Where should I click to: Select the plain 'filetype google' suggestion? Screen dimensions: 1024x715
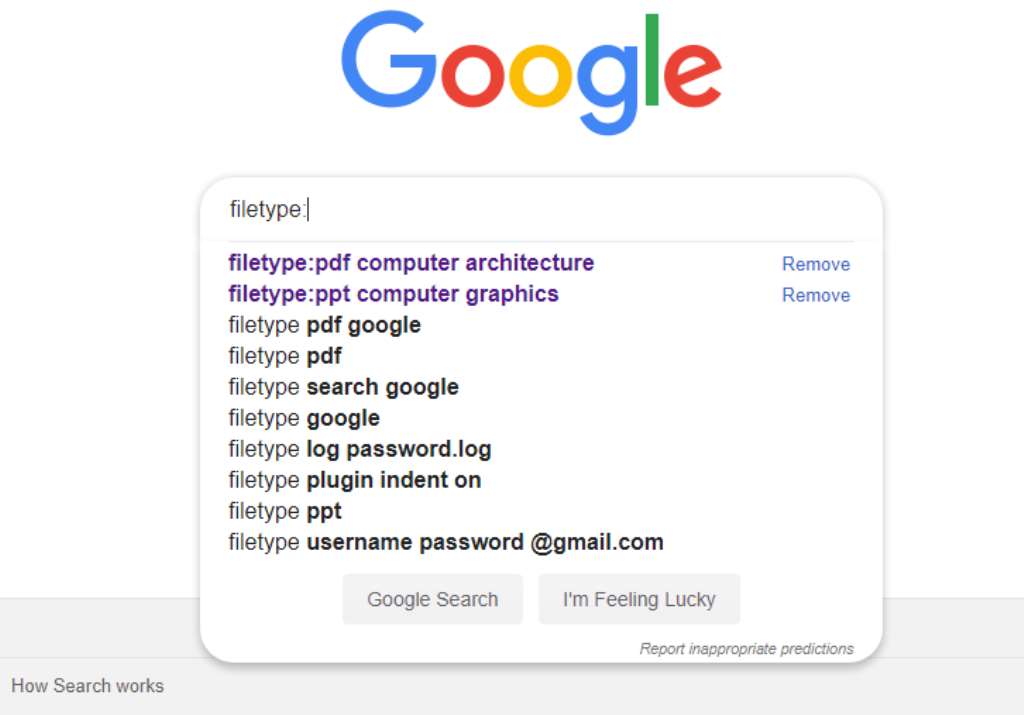(x=304, y=418)
